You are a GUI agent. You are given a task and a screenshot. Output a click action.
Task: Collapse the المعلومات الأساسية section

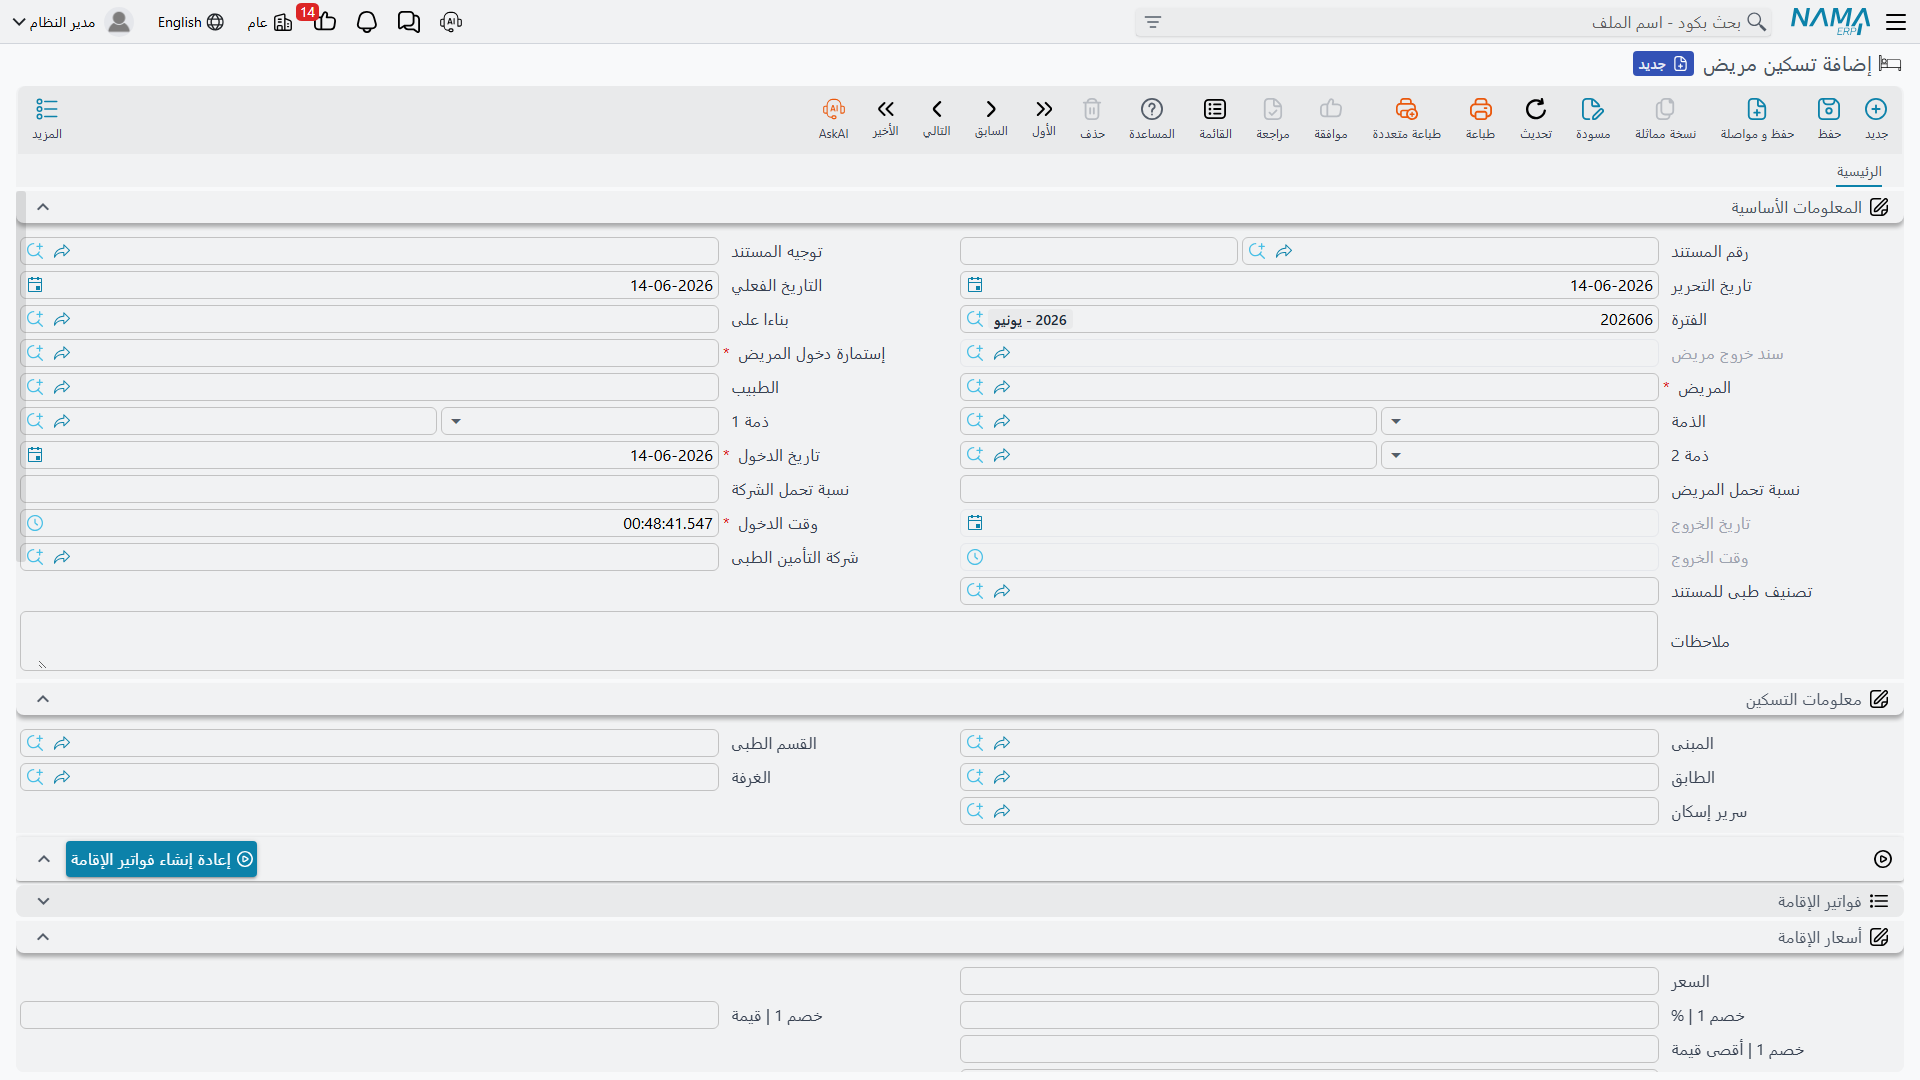pos(43,207)
